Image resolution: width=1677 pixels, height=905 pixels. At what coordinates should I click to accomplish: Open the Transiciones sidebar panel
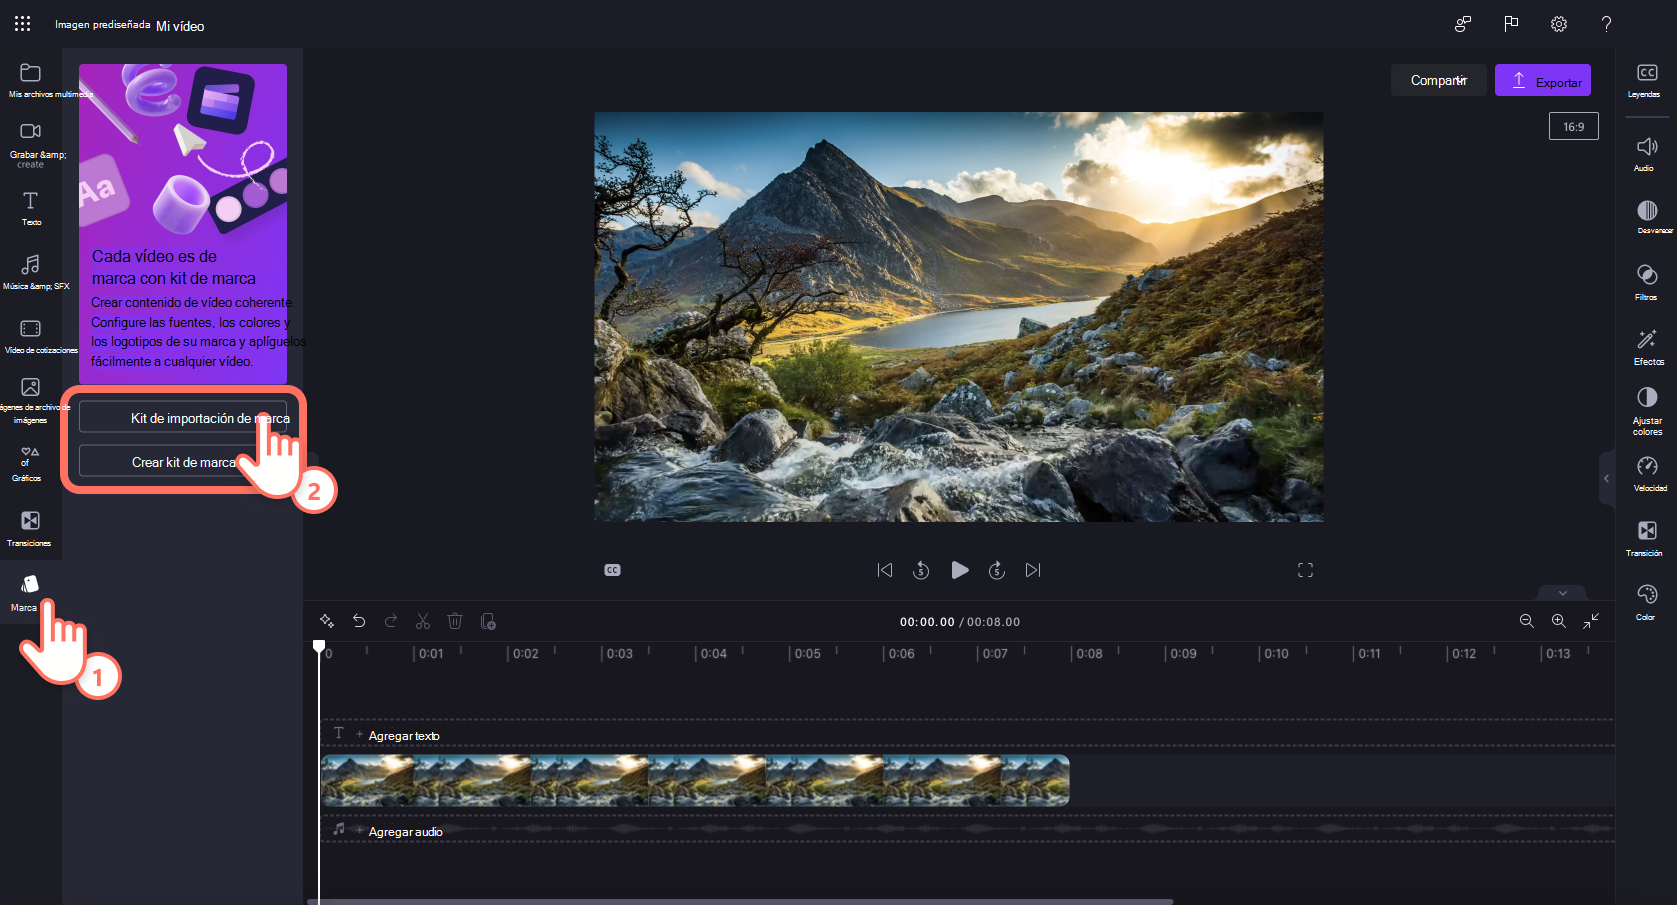[x=30, y=528]
